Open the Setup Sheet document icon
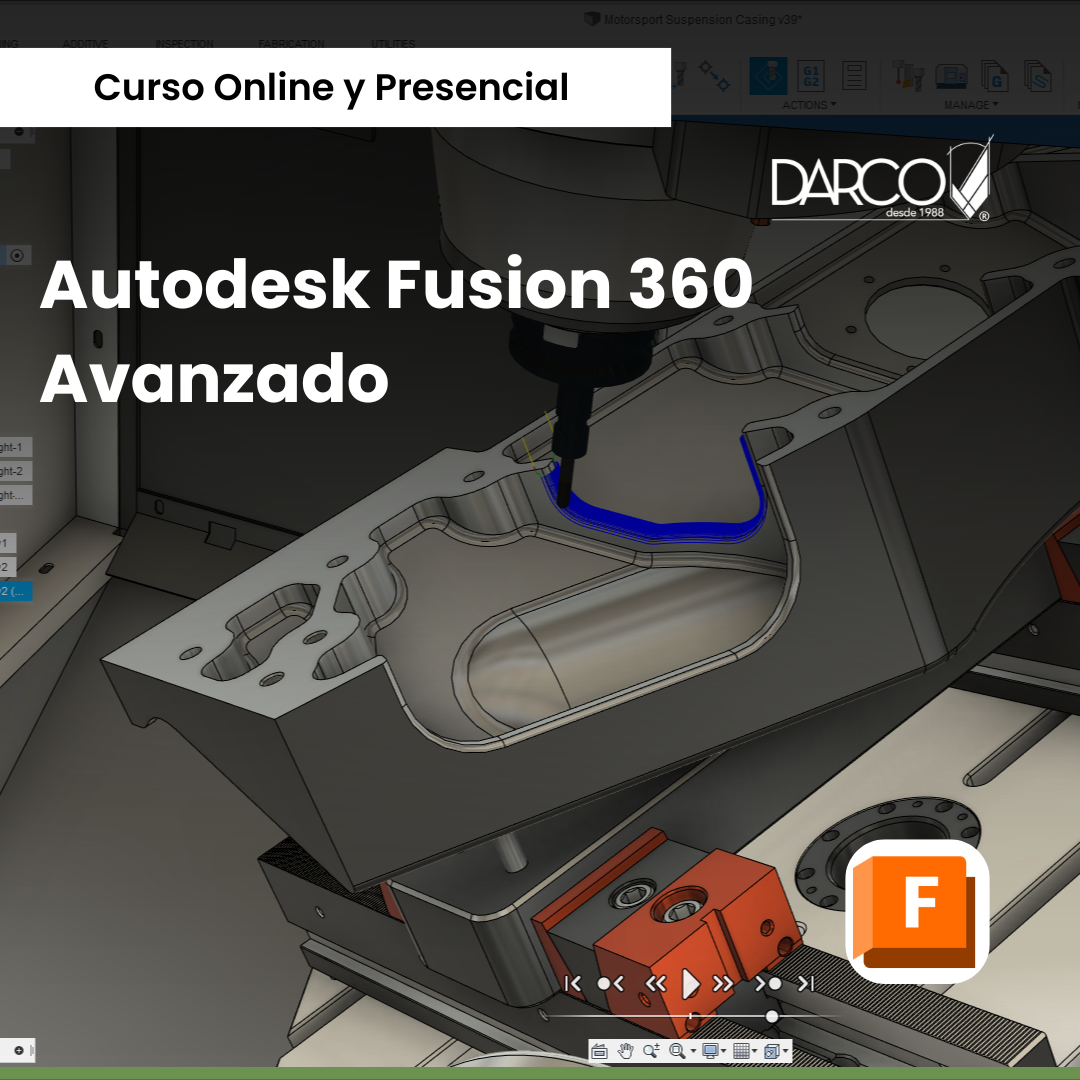This screenshot has height=1080, width=1080. [x=854, y=76]
